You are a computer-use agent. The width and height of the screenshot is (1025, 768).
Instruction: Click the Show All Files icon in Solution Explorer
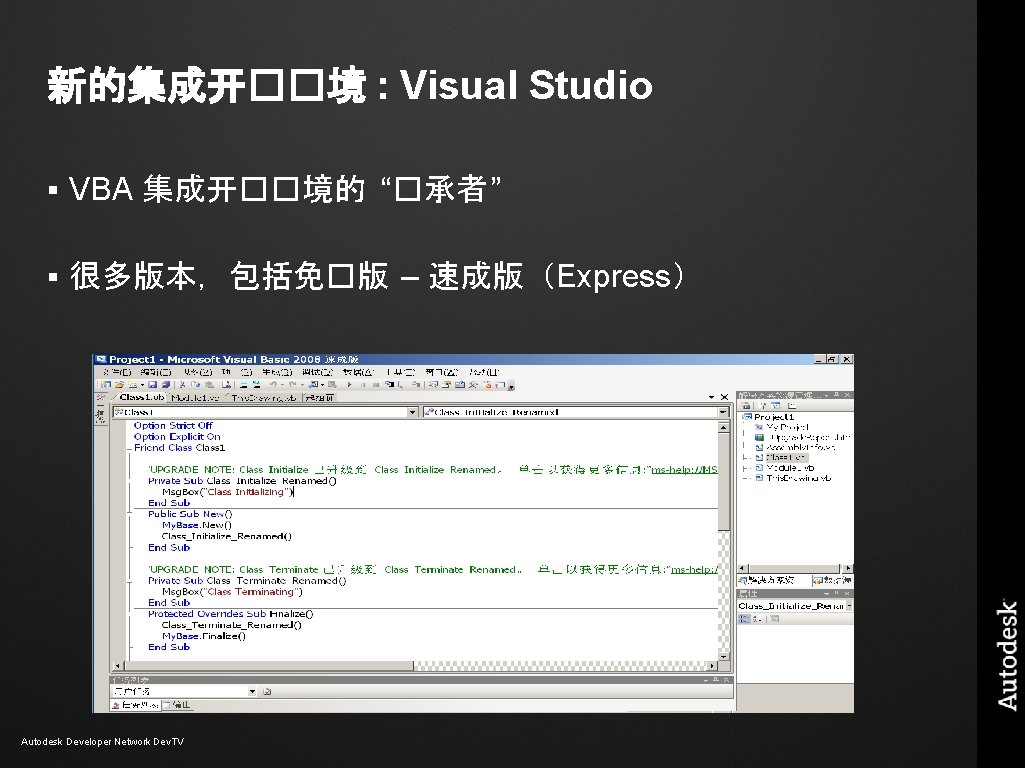coord(763,406)
